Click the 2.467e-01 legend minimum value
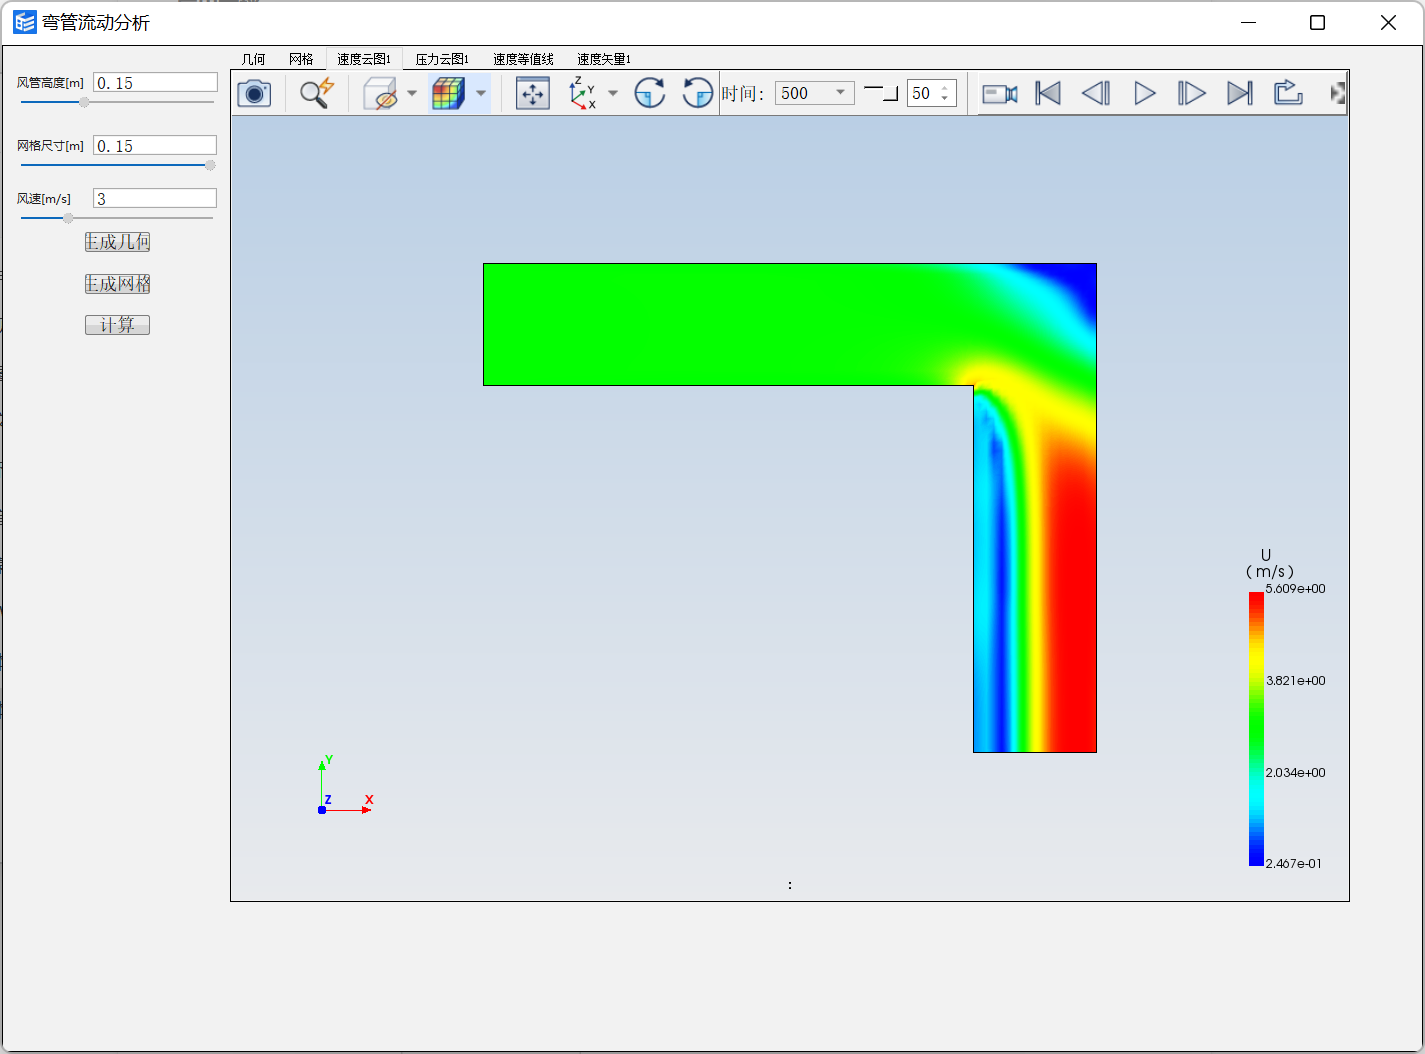1425x1054 pixels. 1293,864
